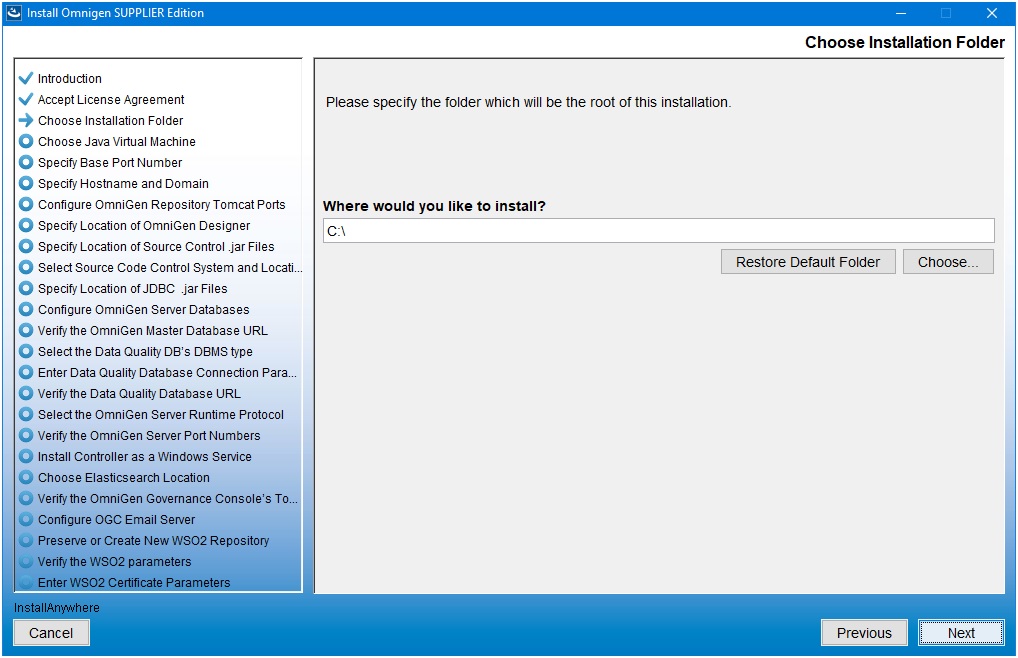Select the Introduction step text

click(69, 79)
